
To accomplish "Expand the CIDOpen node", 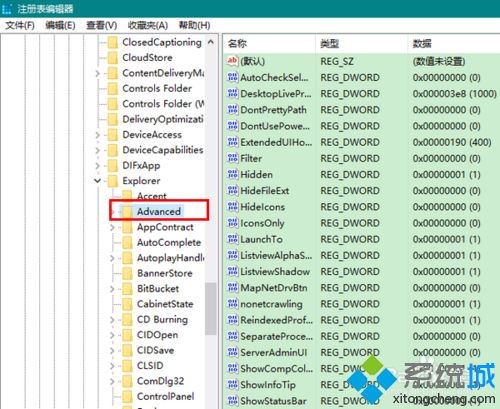I will pyautogui.click(x=112, y=335).
